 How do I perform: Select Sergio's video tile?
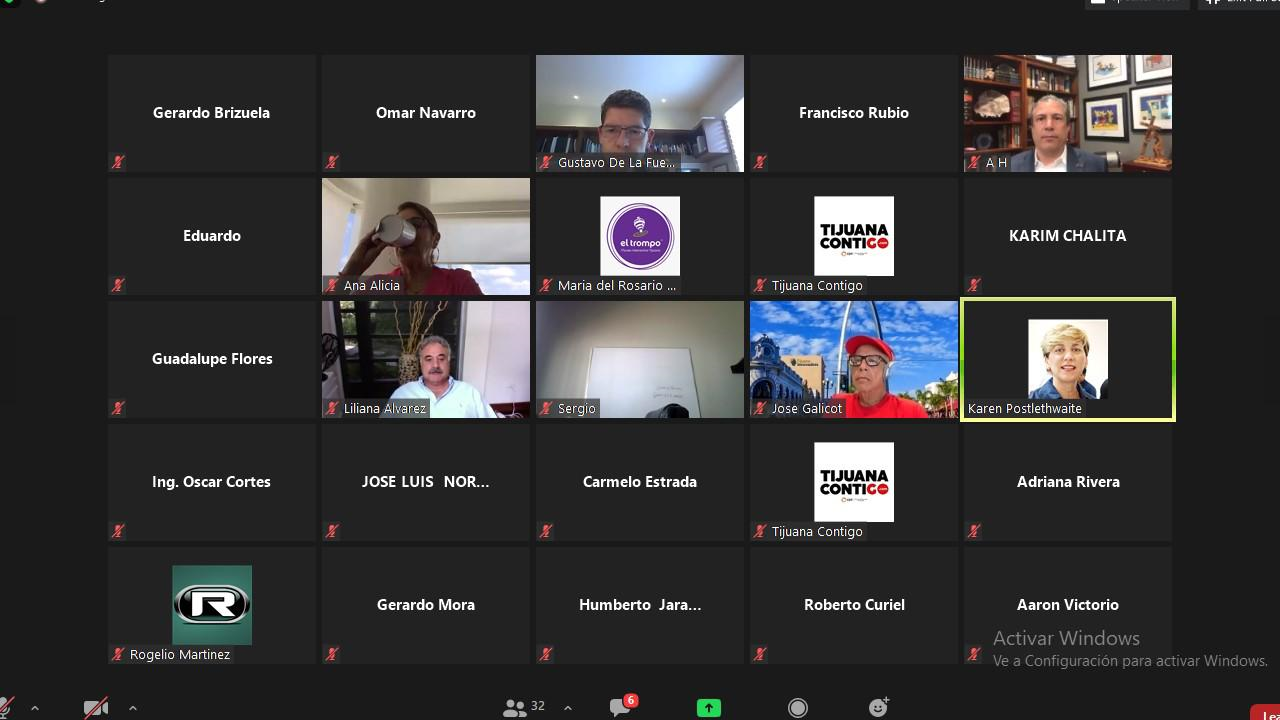[640, 359]
